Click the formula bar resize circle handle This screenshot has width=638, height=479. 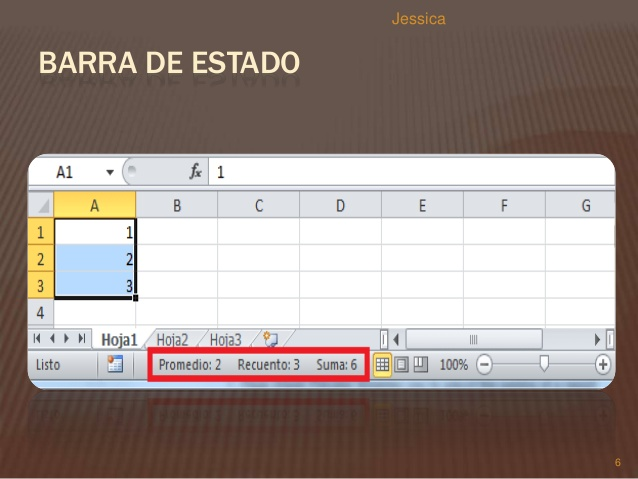(x=131, y=170)
